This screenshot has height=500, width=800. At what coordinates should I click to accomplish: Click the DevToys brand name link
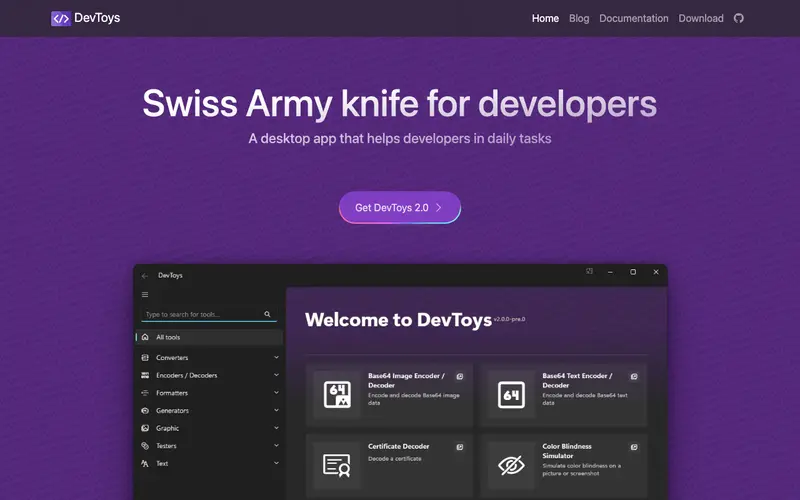97,18
